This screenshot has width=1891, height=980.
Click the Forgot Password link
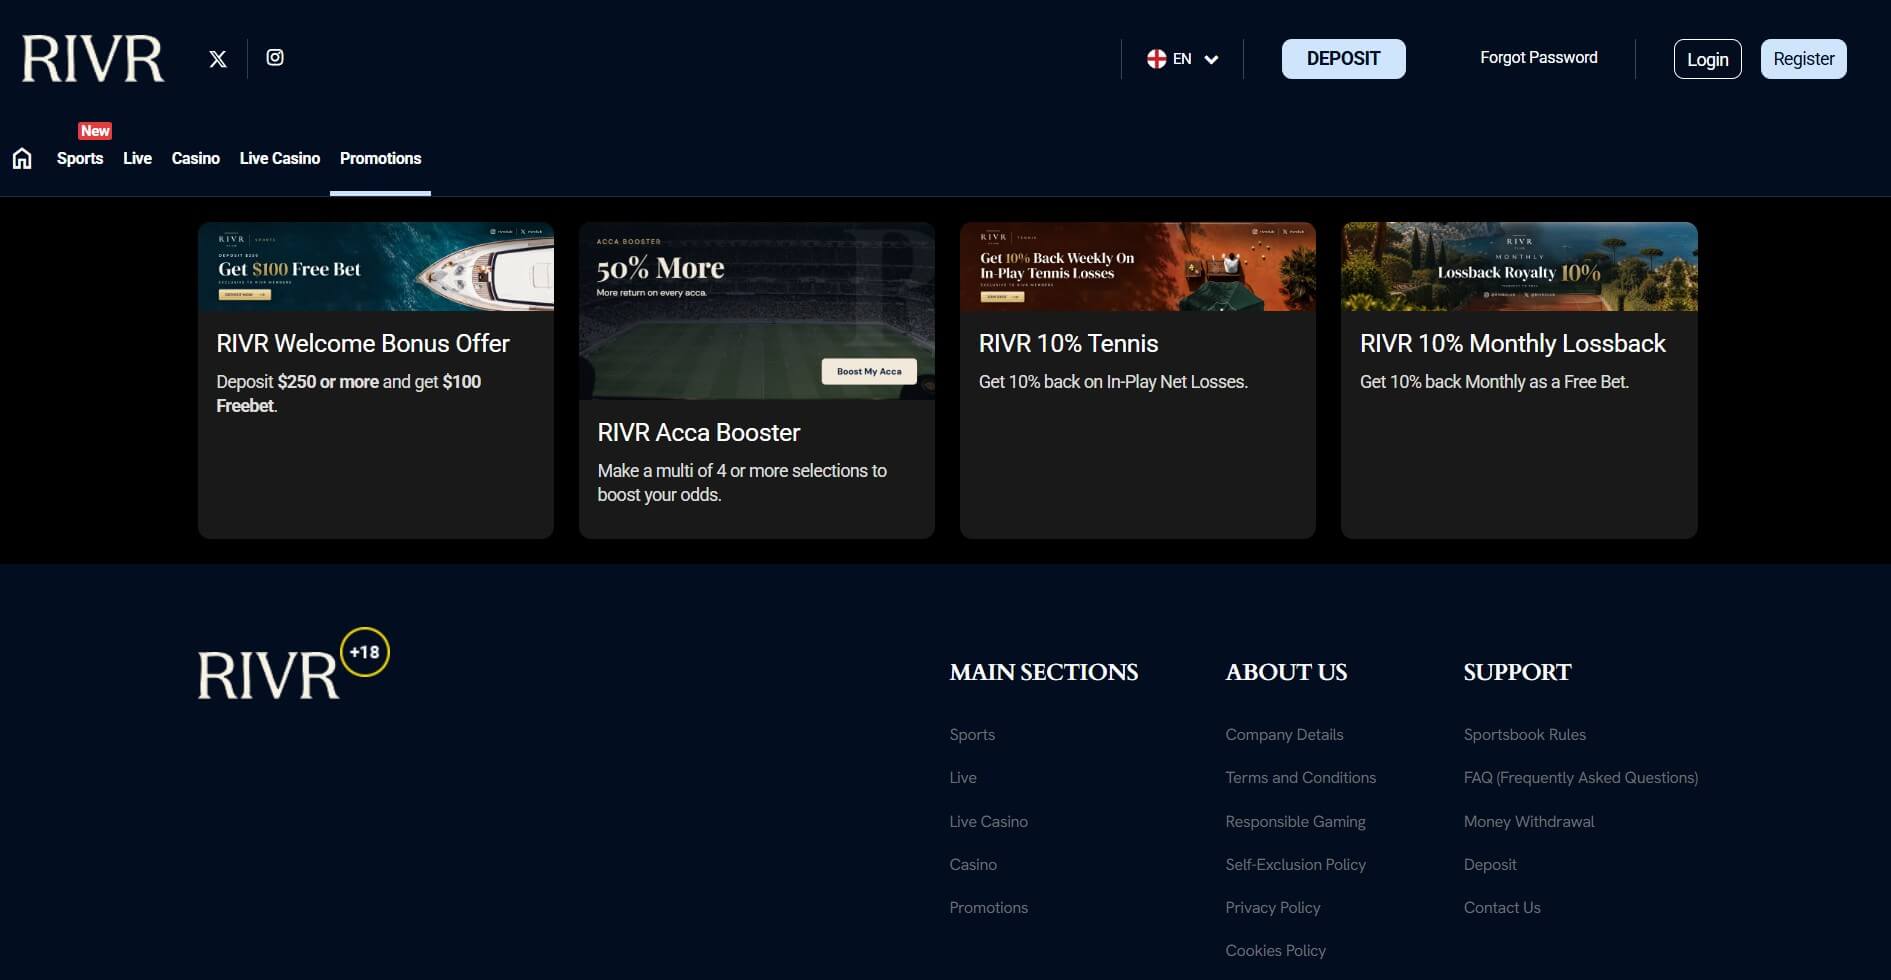click(x=1538, y=58)
